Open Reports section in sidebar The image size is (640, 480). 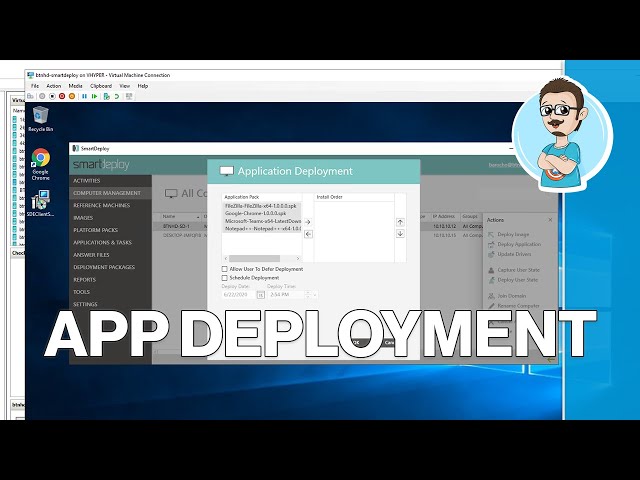[111, 280]
